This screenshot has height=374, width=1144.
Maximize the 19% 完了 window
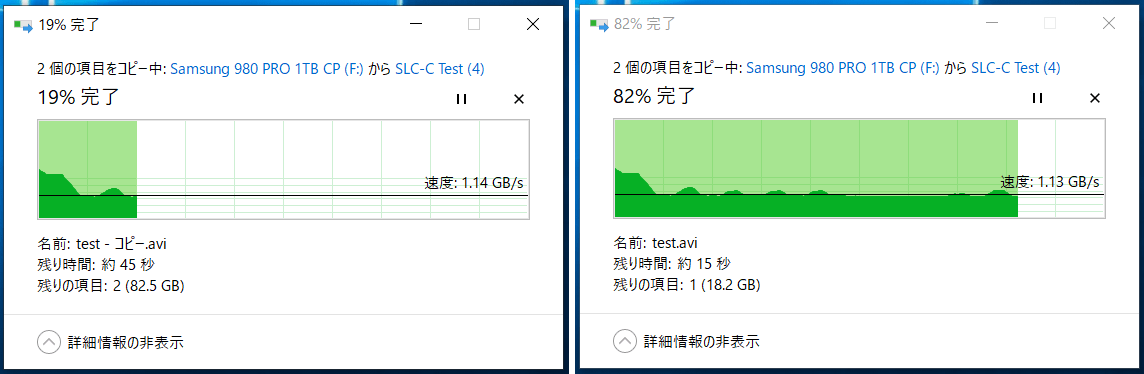[x=474, y=24]
